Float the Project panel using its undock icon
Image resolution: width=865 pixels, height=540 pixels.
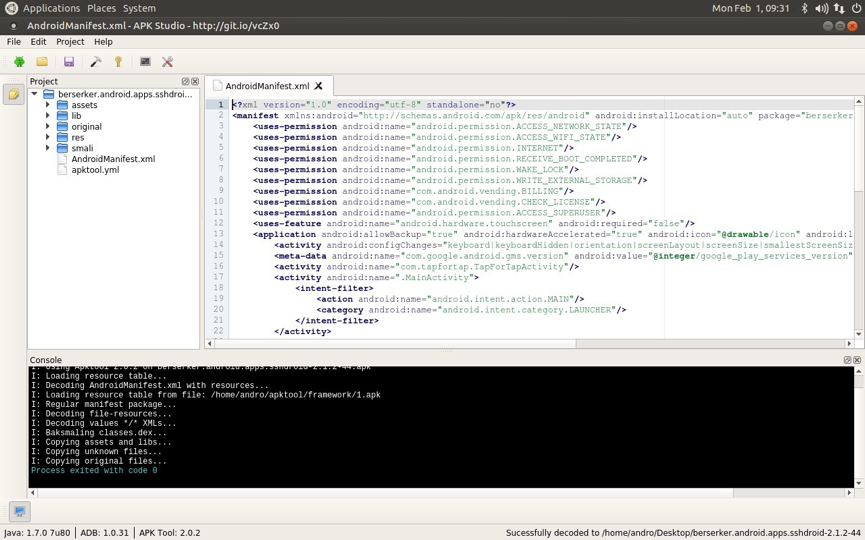coord(185,81)
